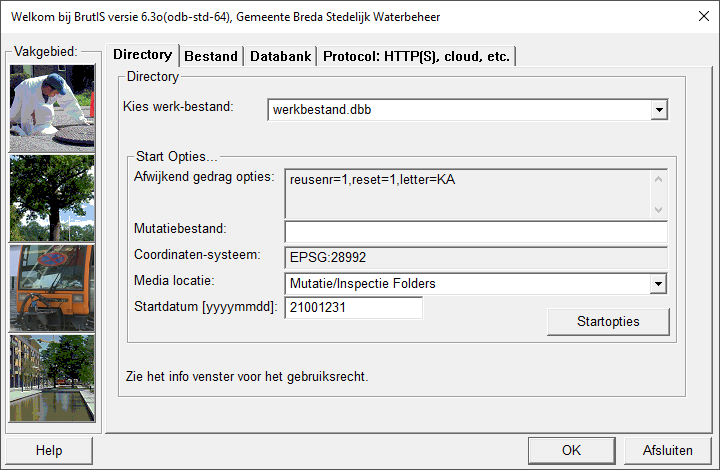Click the Kies werk-bestand label
This screenshot has height=470, width=720.
click(x=178, y=106)
